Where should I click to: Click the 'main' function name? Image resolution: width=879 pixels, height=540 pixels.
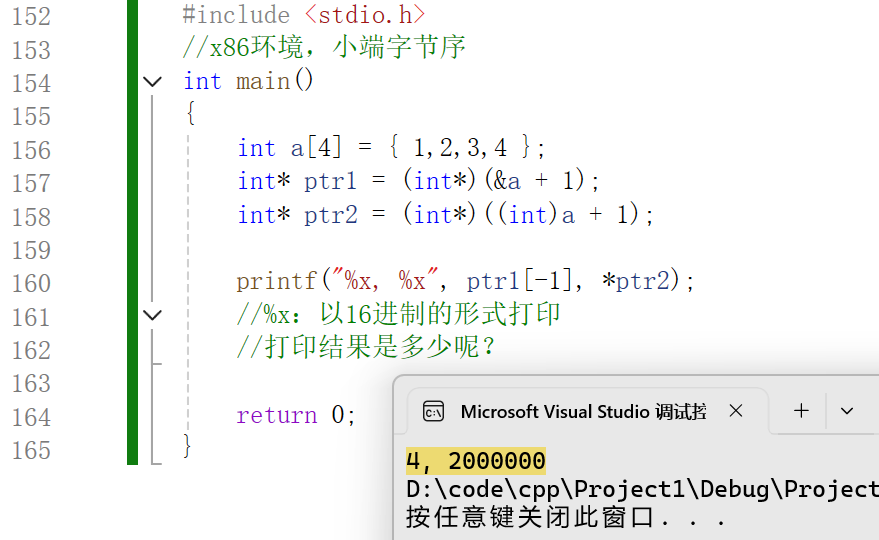pyautogui.click(x=263, y=81)
